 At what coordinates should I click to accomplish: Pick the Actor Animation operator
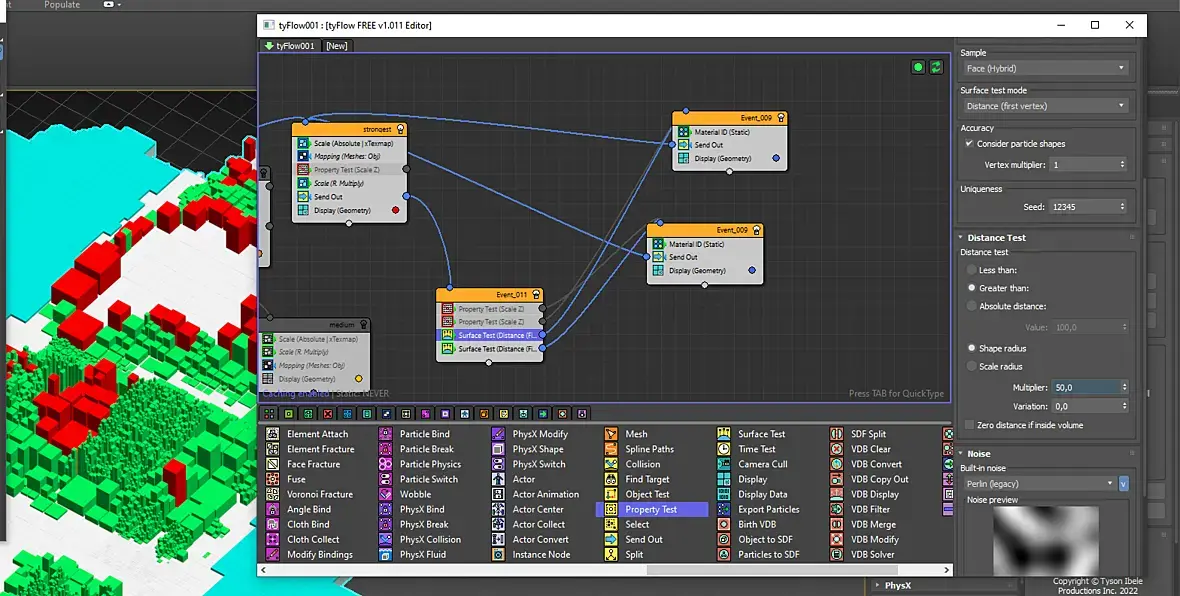click(537, 494)
